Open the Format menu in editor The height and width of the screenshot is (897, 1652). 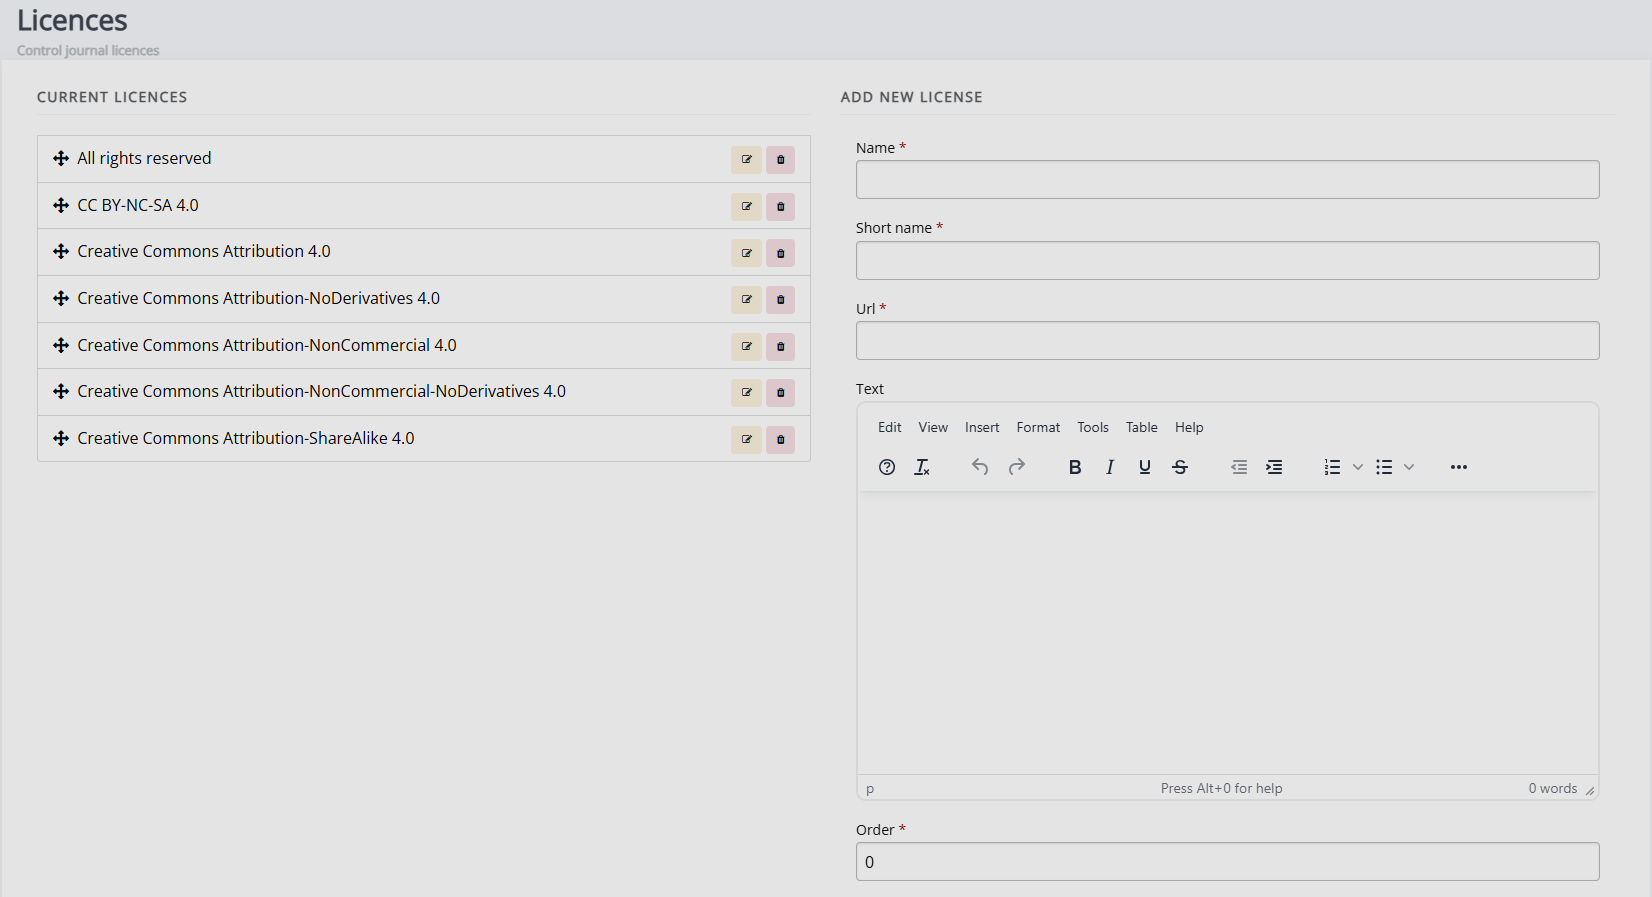point(1038,427)
